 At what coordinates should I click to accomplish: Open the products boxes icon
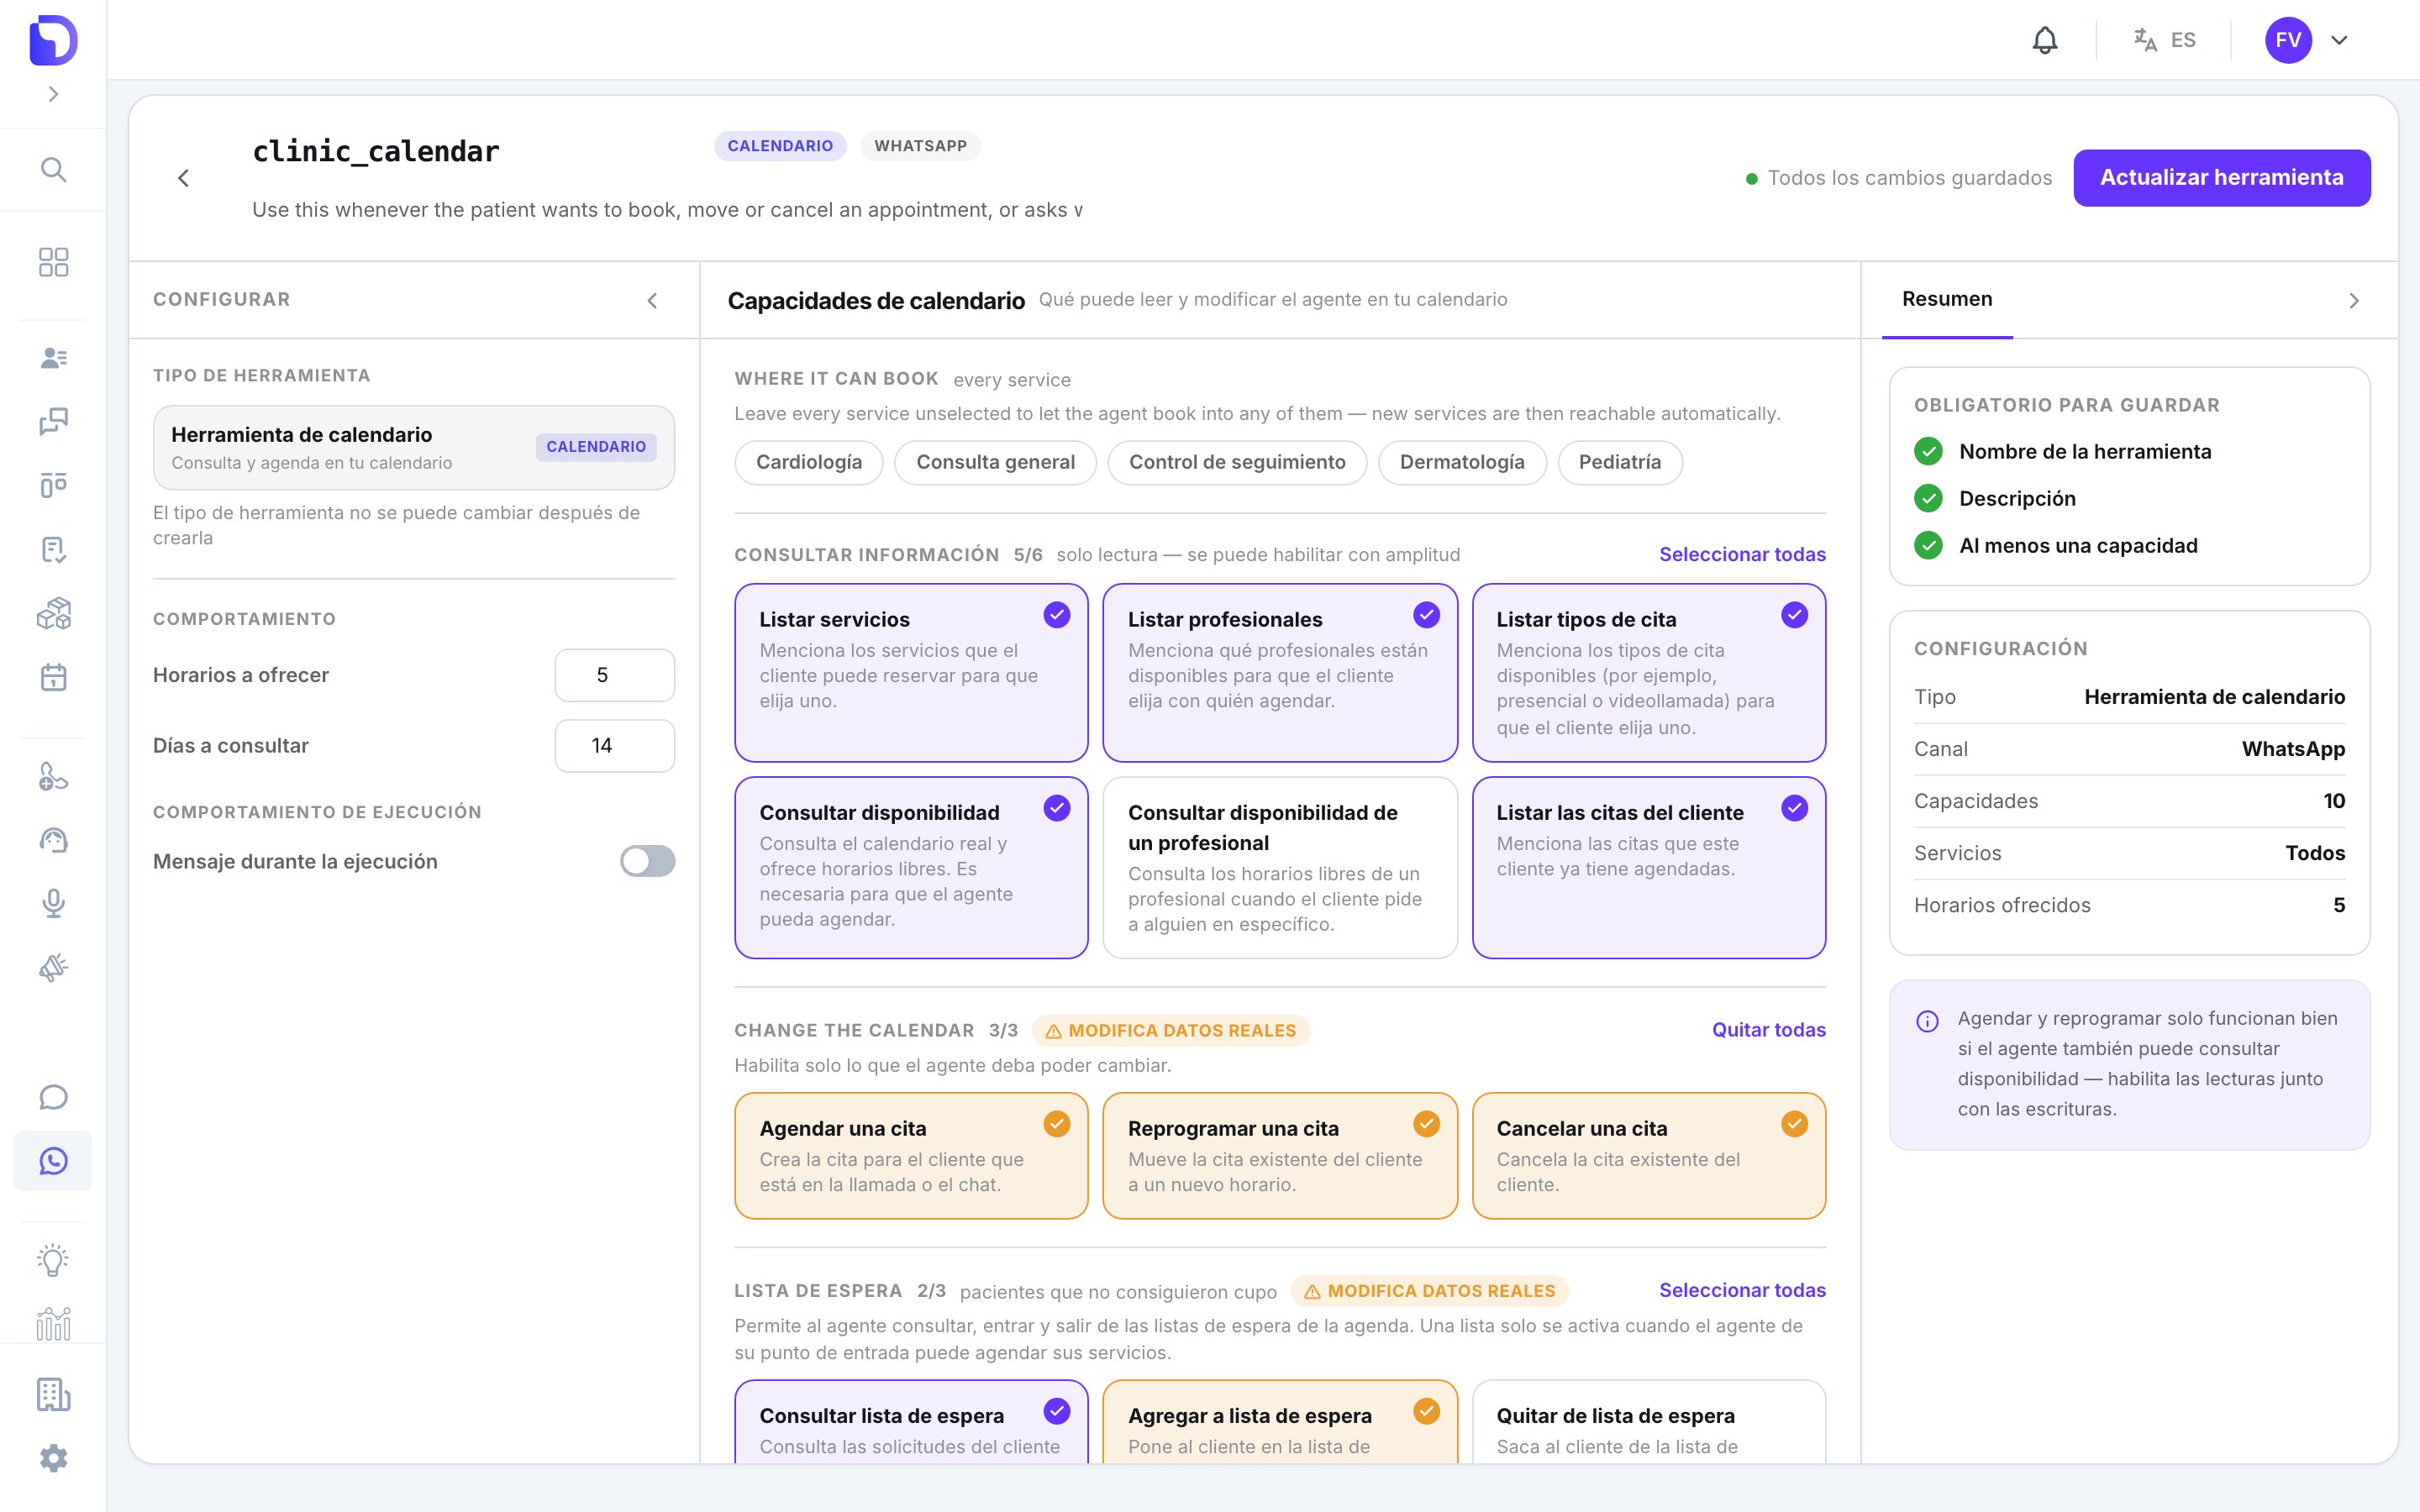53,613
